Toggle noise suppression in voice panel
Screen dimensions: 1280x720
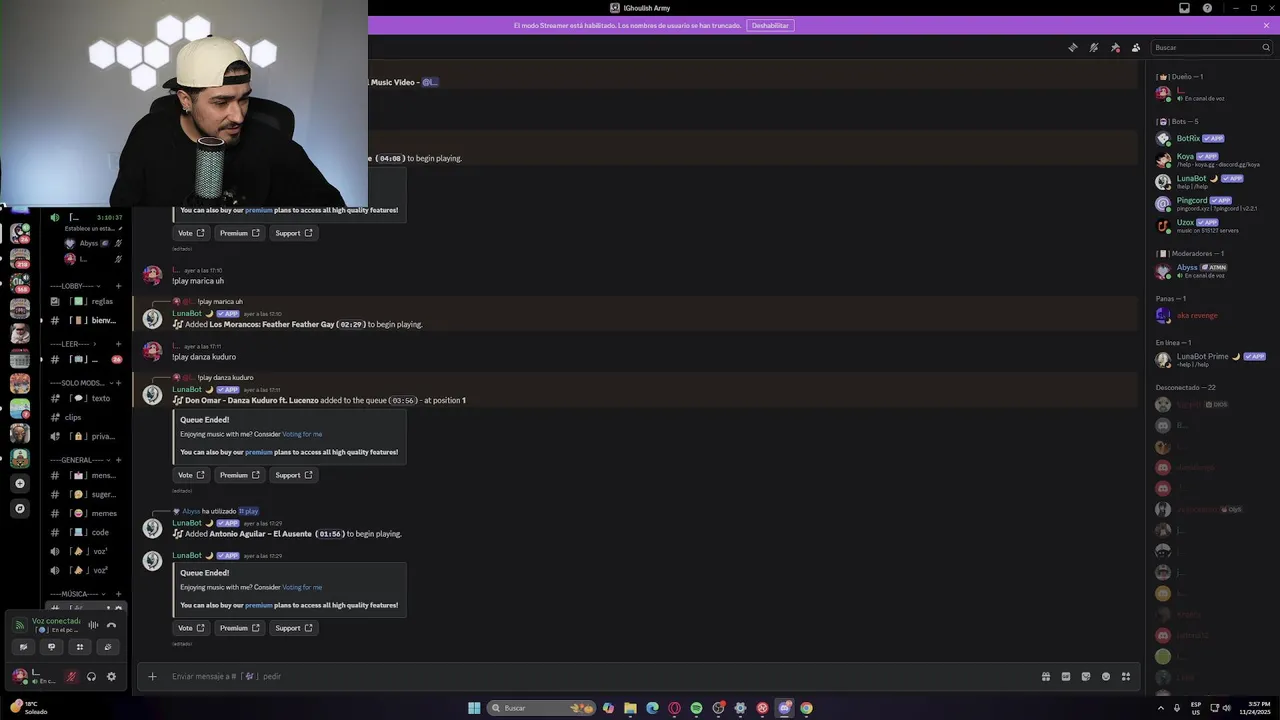click(x=93, y=625)
